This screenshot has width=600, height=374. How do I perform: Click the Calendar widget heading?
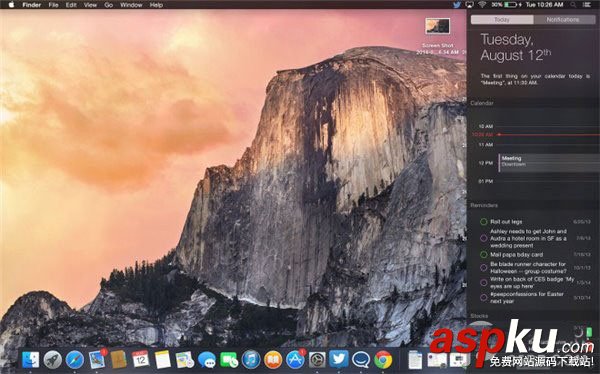coord(482,103)
